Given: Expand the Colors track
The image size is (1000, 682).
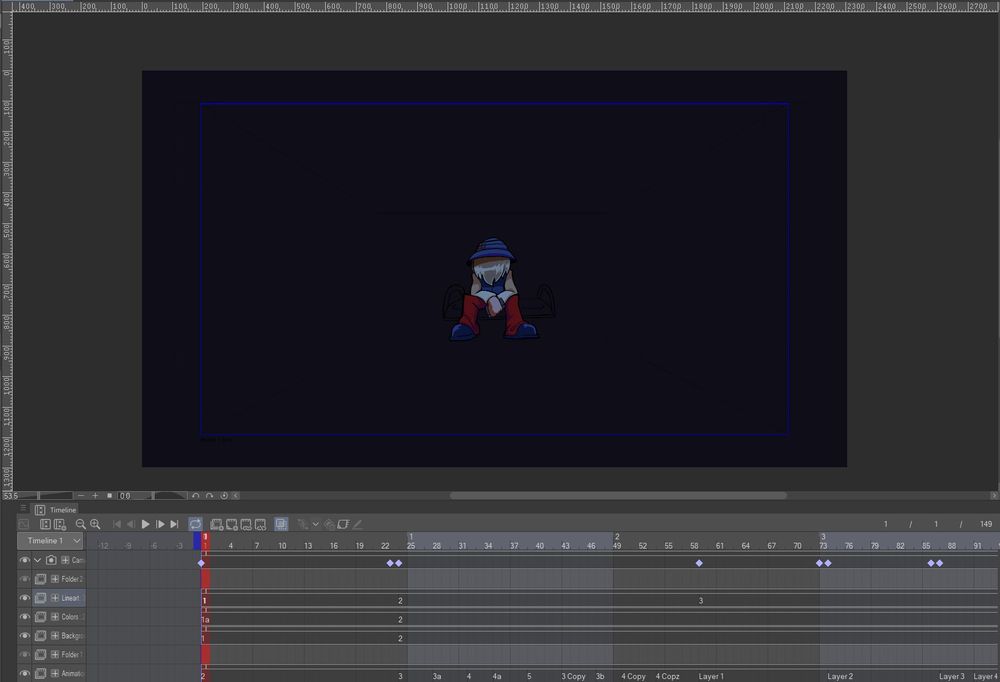Looking at the screenshot, I should pos(55,617).
